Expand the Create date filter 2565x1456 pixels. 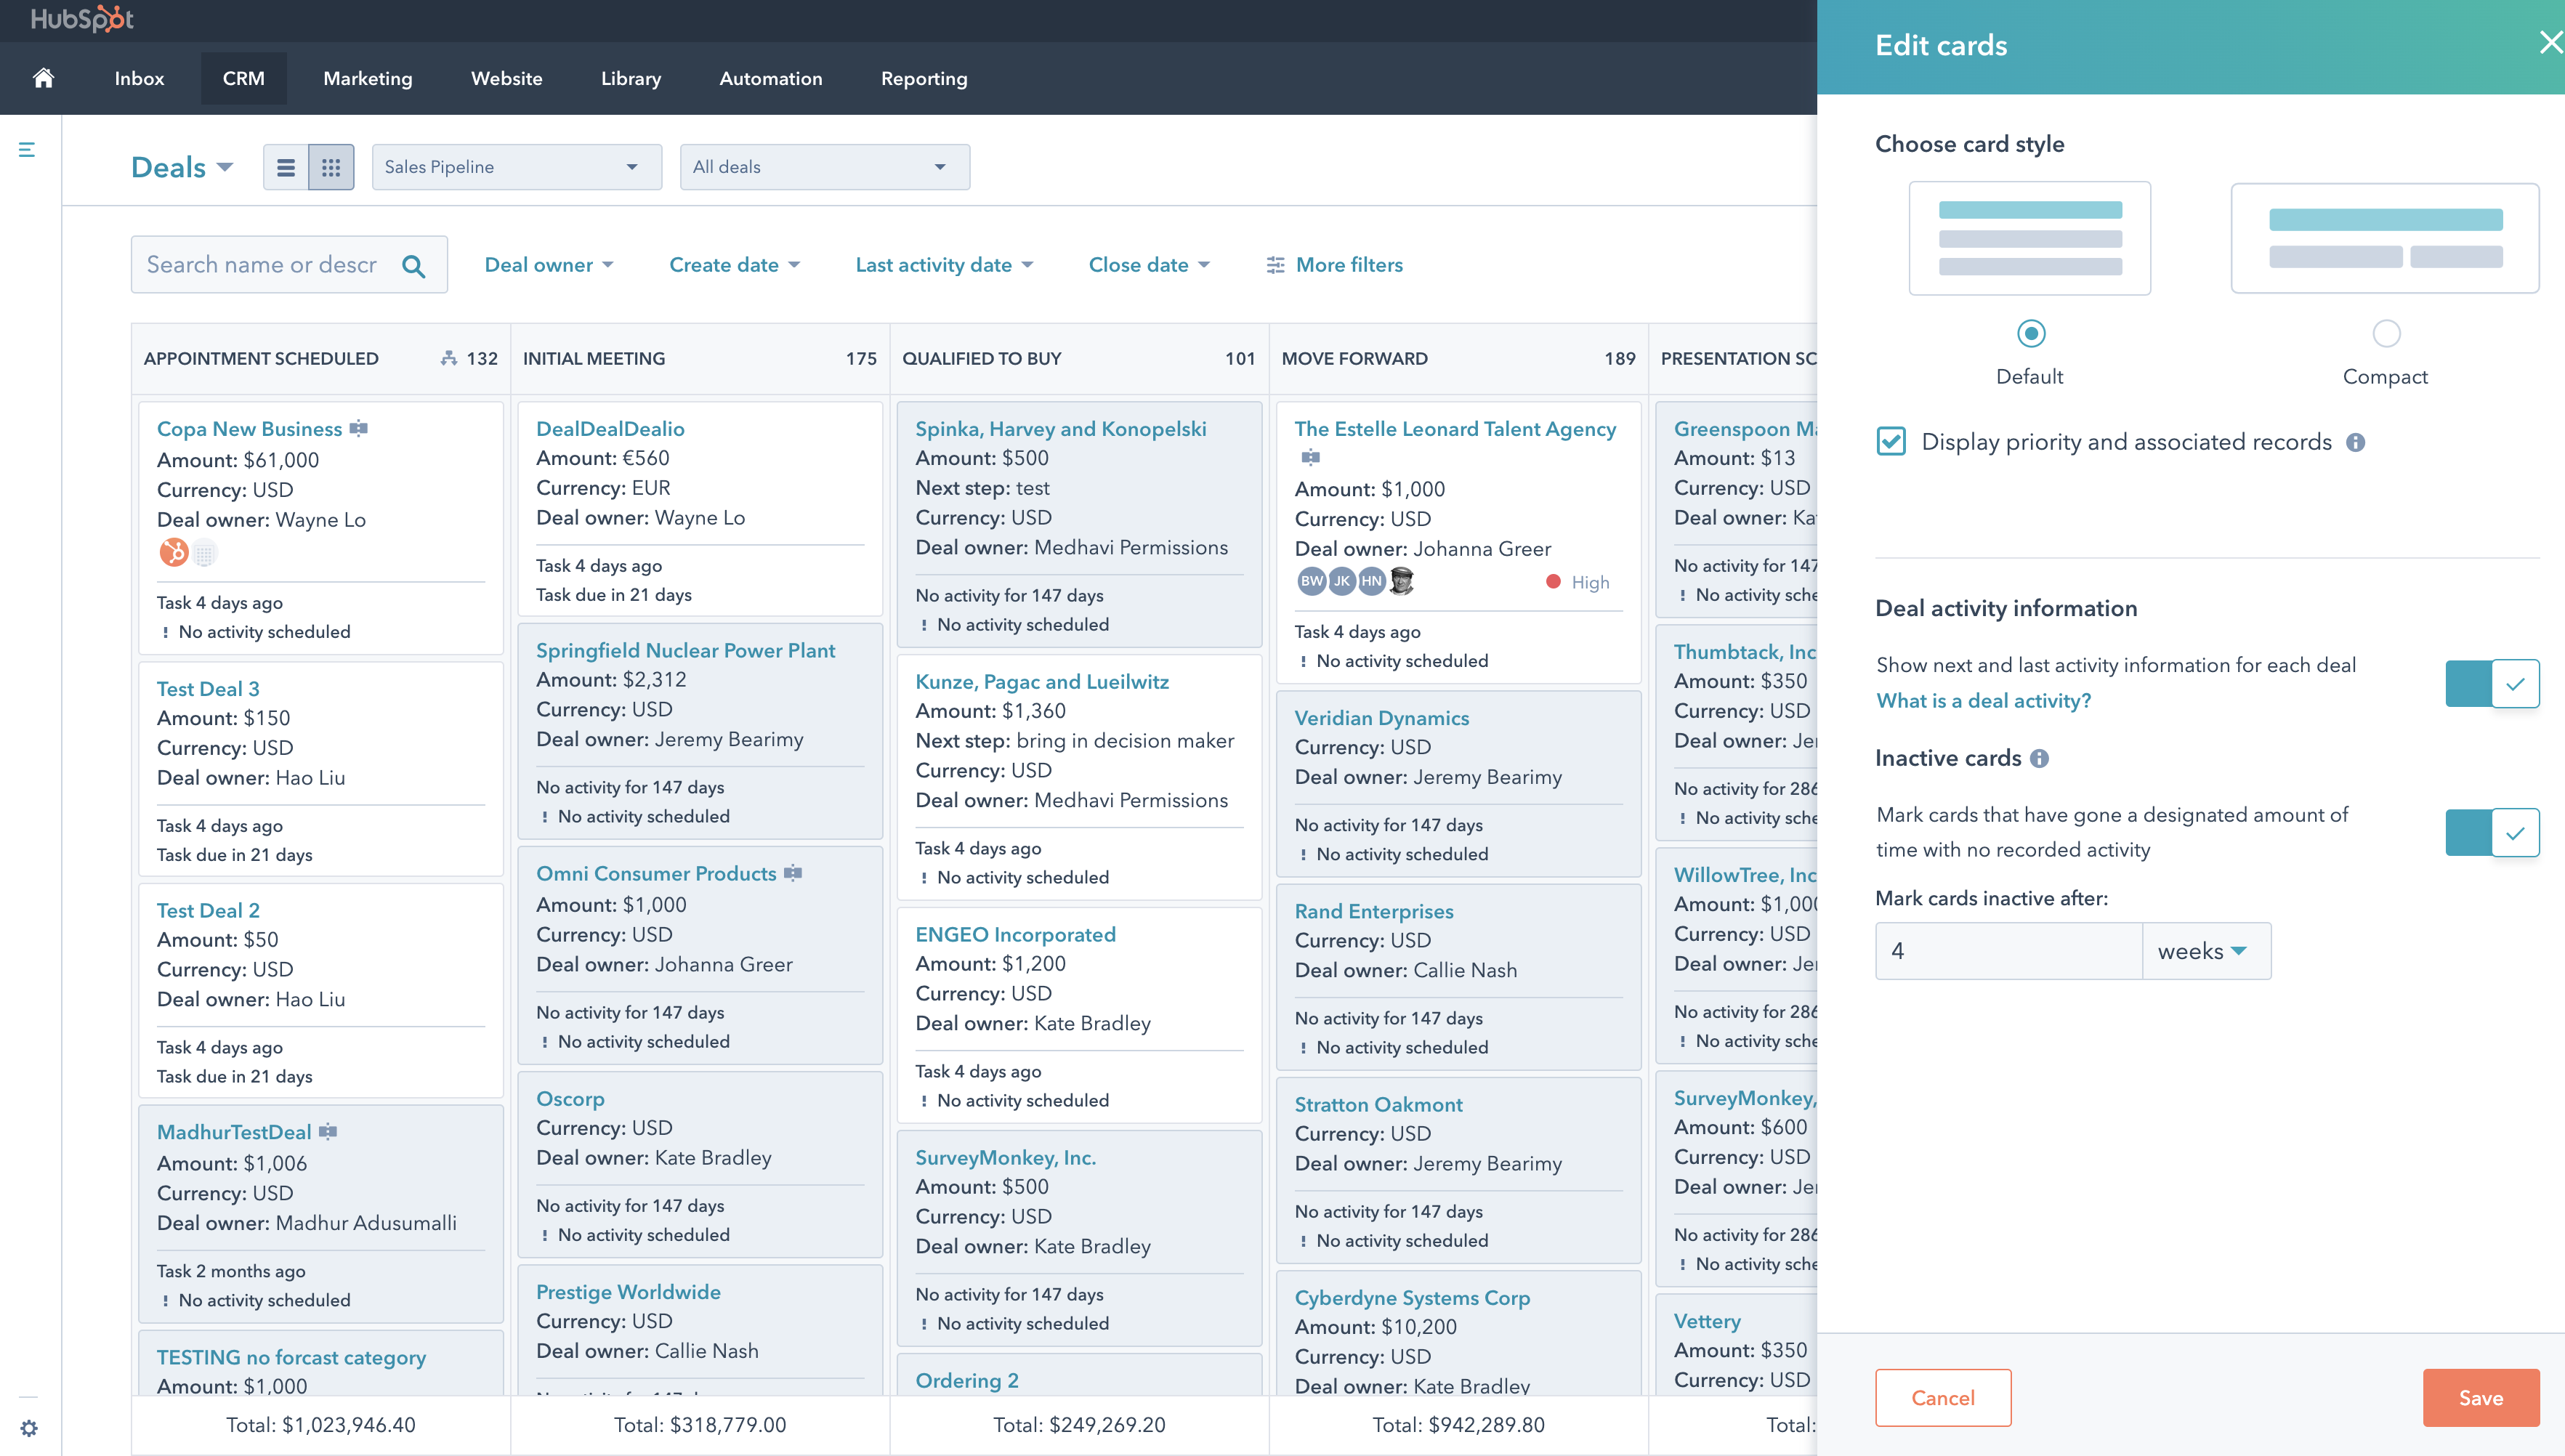(734, 265)
